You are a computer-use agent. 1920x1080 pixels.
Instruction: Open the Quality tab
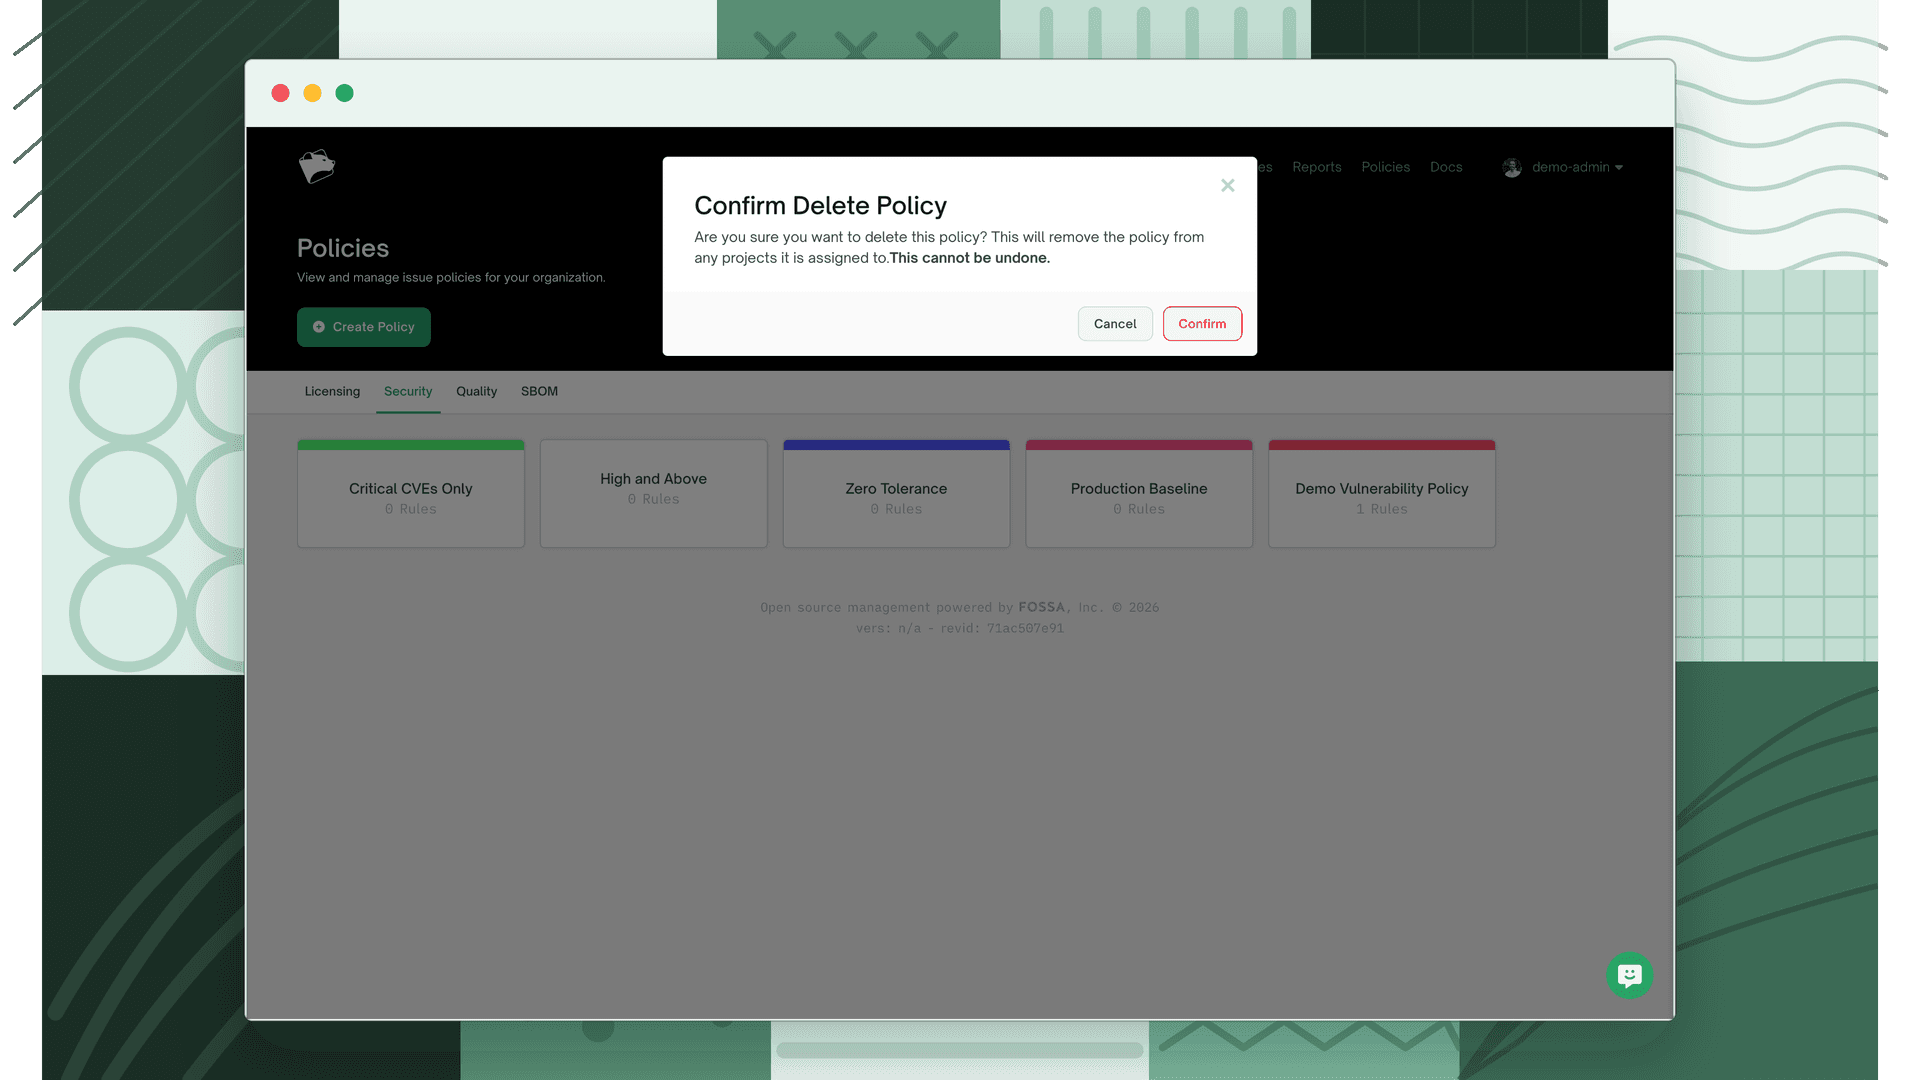476,392
